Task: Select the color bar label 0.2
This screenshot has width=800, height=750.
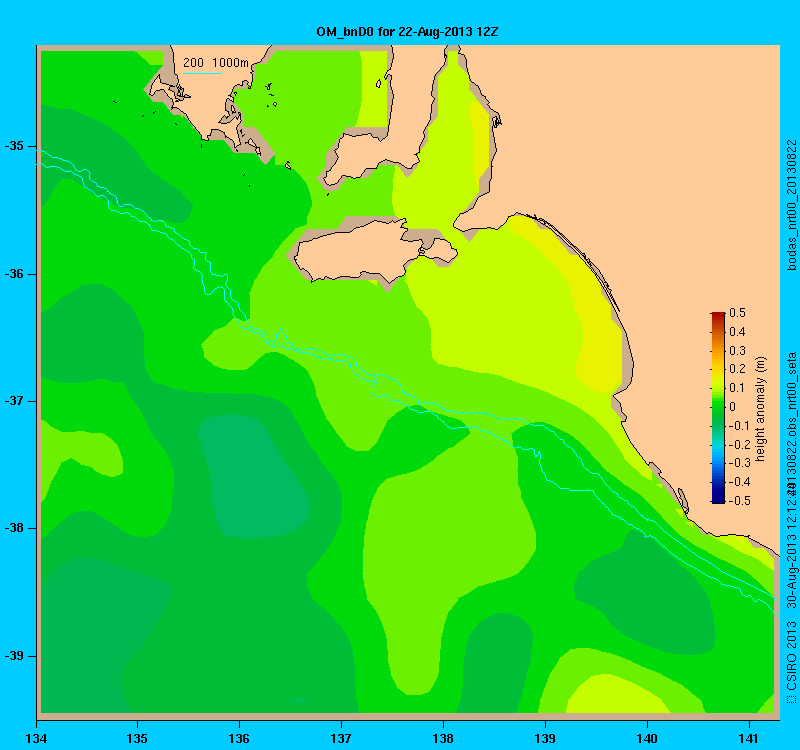Action: [x=737, y=369]
